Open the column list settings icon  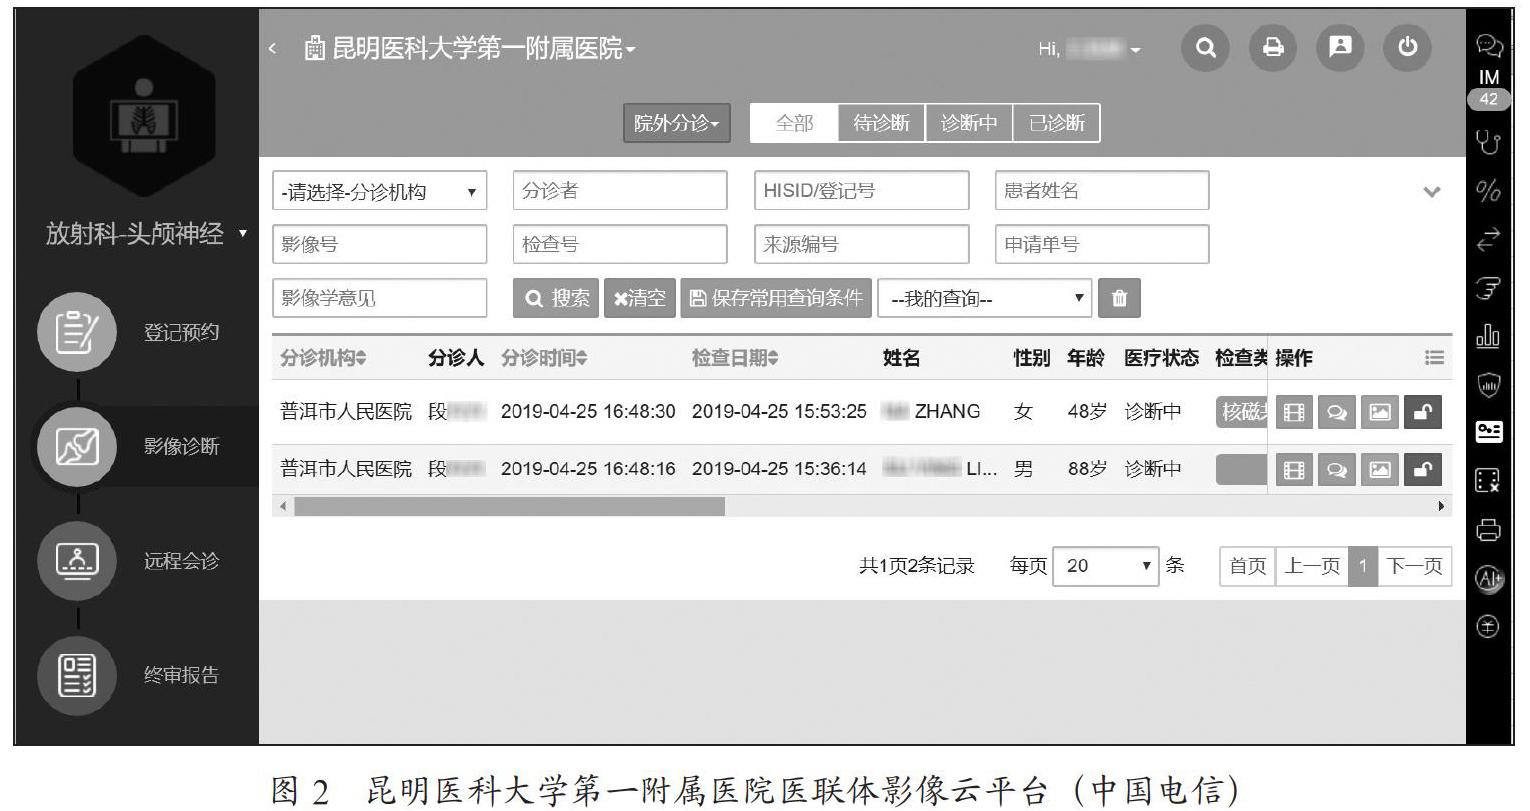point(1434,358)
